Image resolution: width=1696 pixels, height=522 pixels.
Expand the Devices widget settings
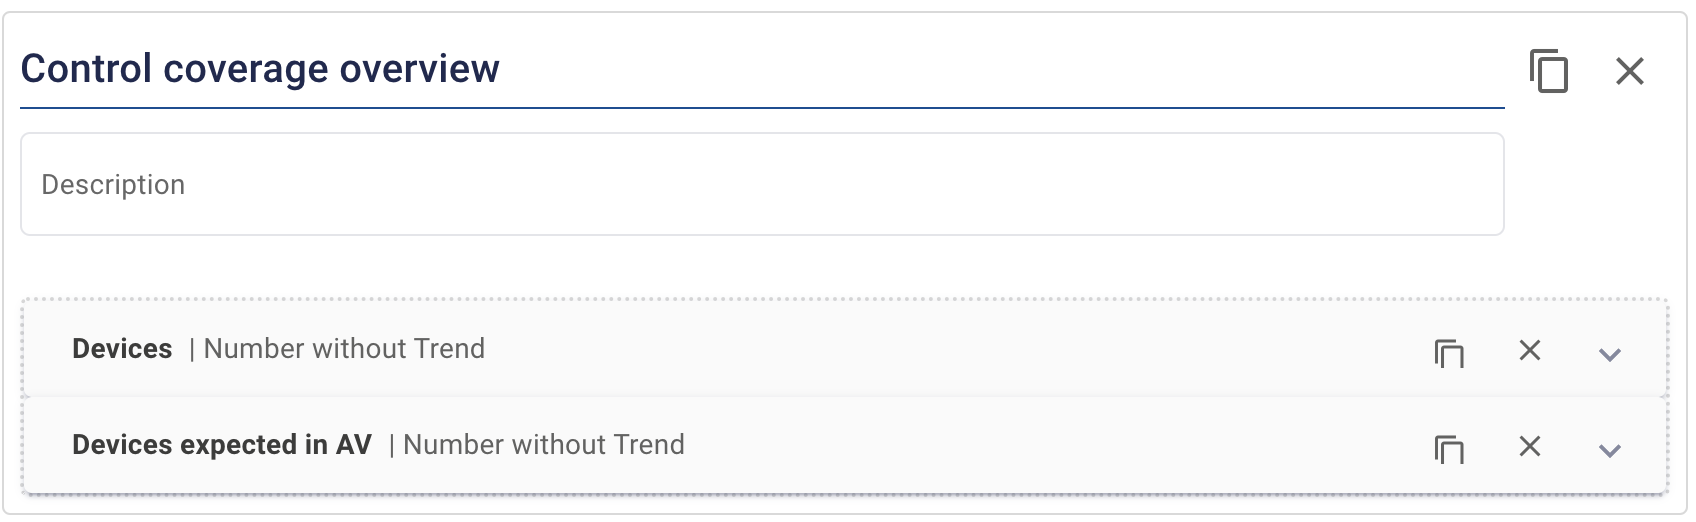[1610, 354]
